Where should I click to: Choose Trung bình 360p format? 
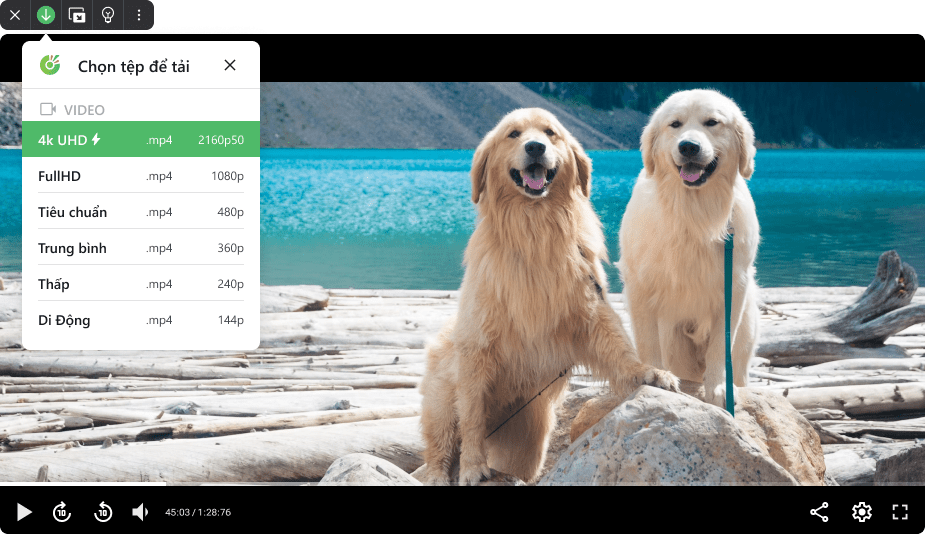[x=140, y=248]
